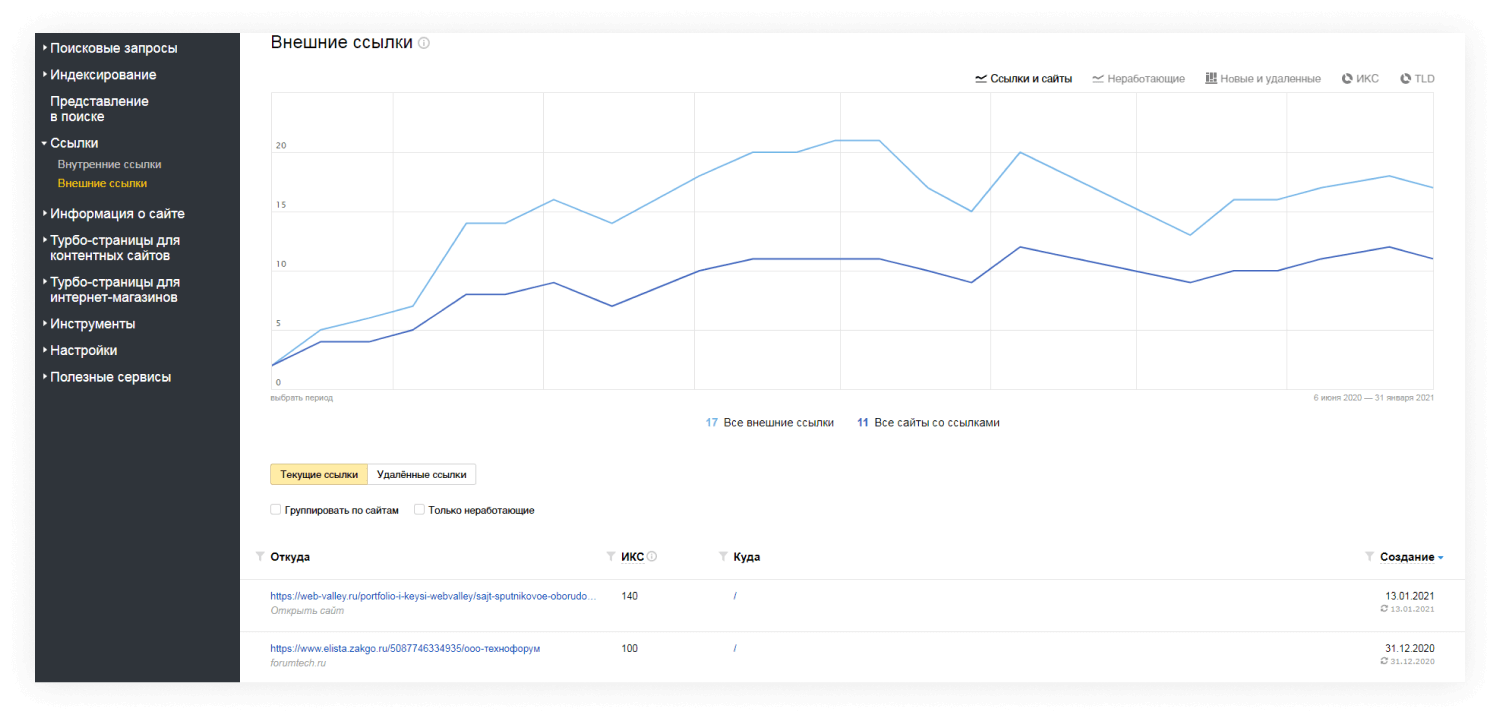Open Внутренние ссылки submenu item
This screenshot has height=720, width=1500.
coord(109,164)
